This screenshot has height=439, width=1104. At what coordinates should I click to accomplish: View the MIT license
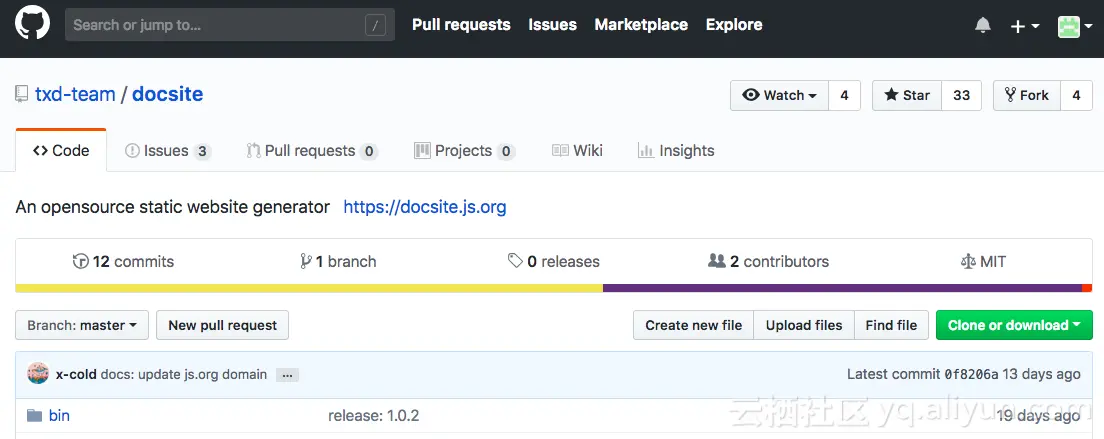coord(983,262)
